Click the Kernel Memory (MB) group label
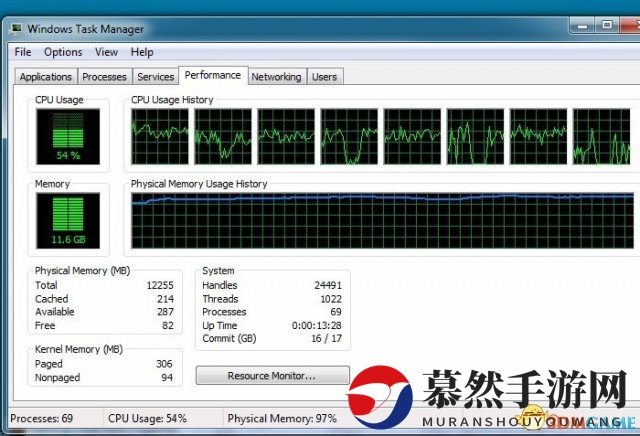 79,349
